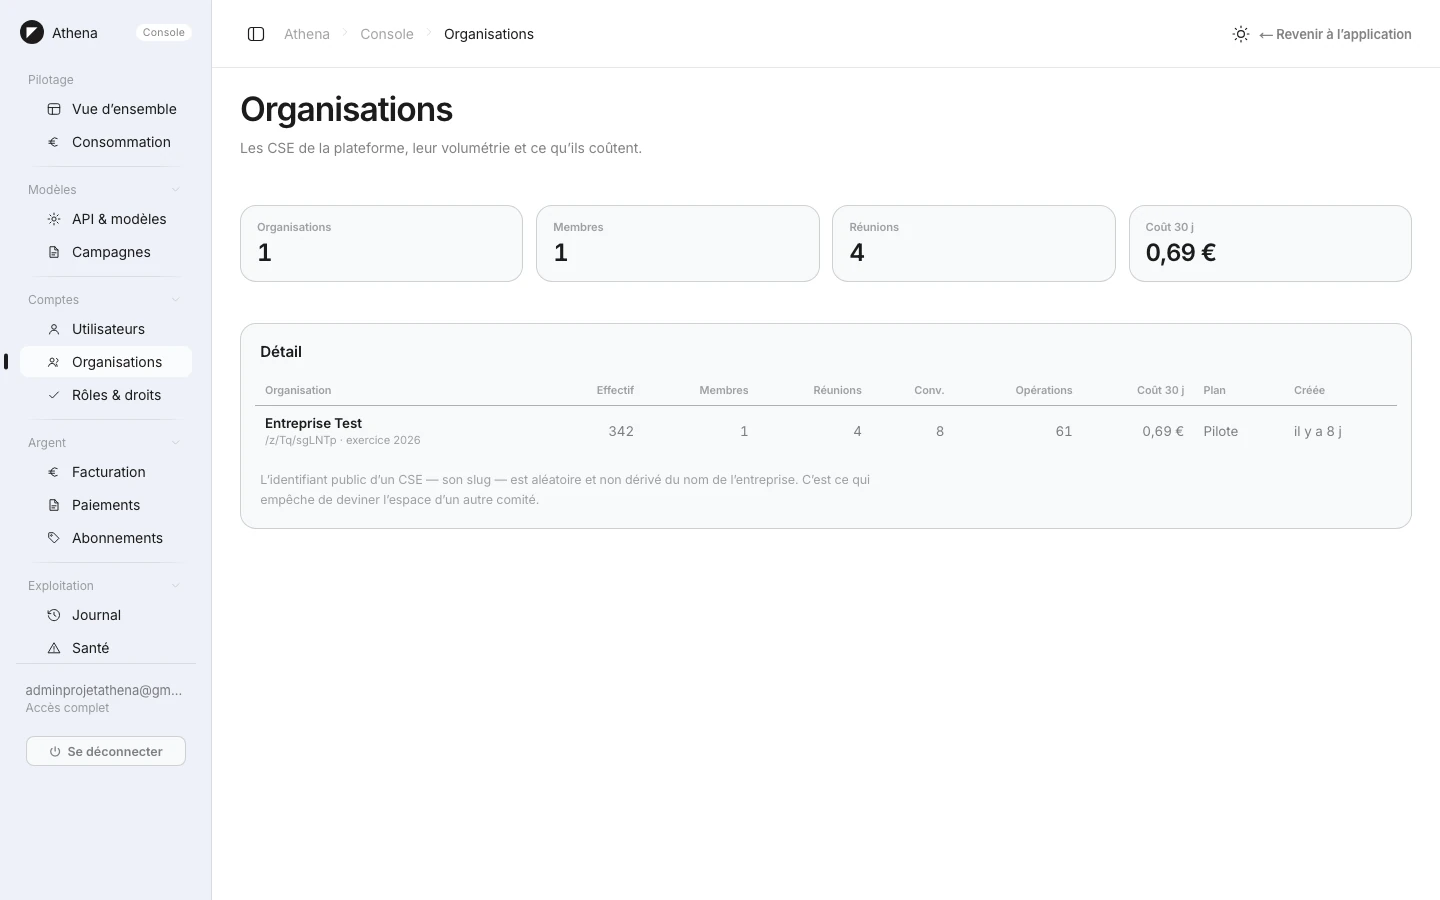Click the Se déconnecter button
Viewport: 1440px width, 900px height.
106,751
